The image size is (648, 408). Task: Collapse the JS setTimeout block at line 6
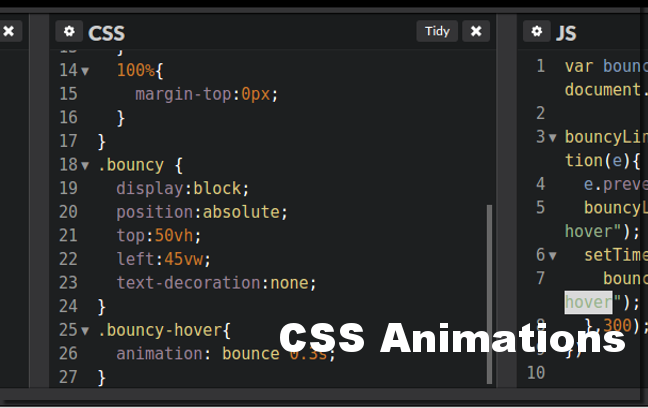(552, 255)
